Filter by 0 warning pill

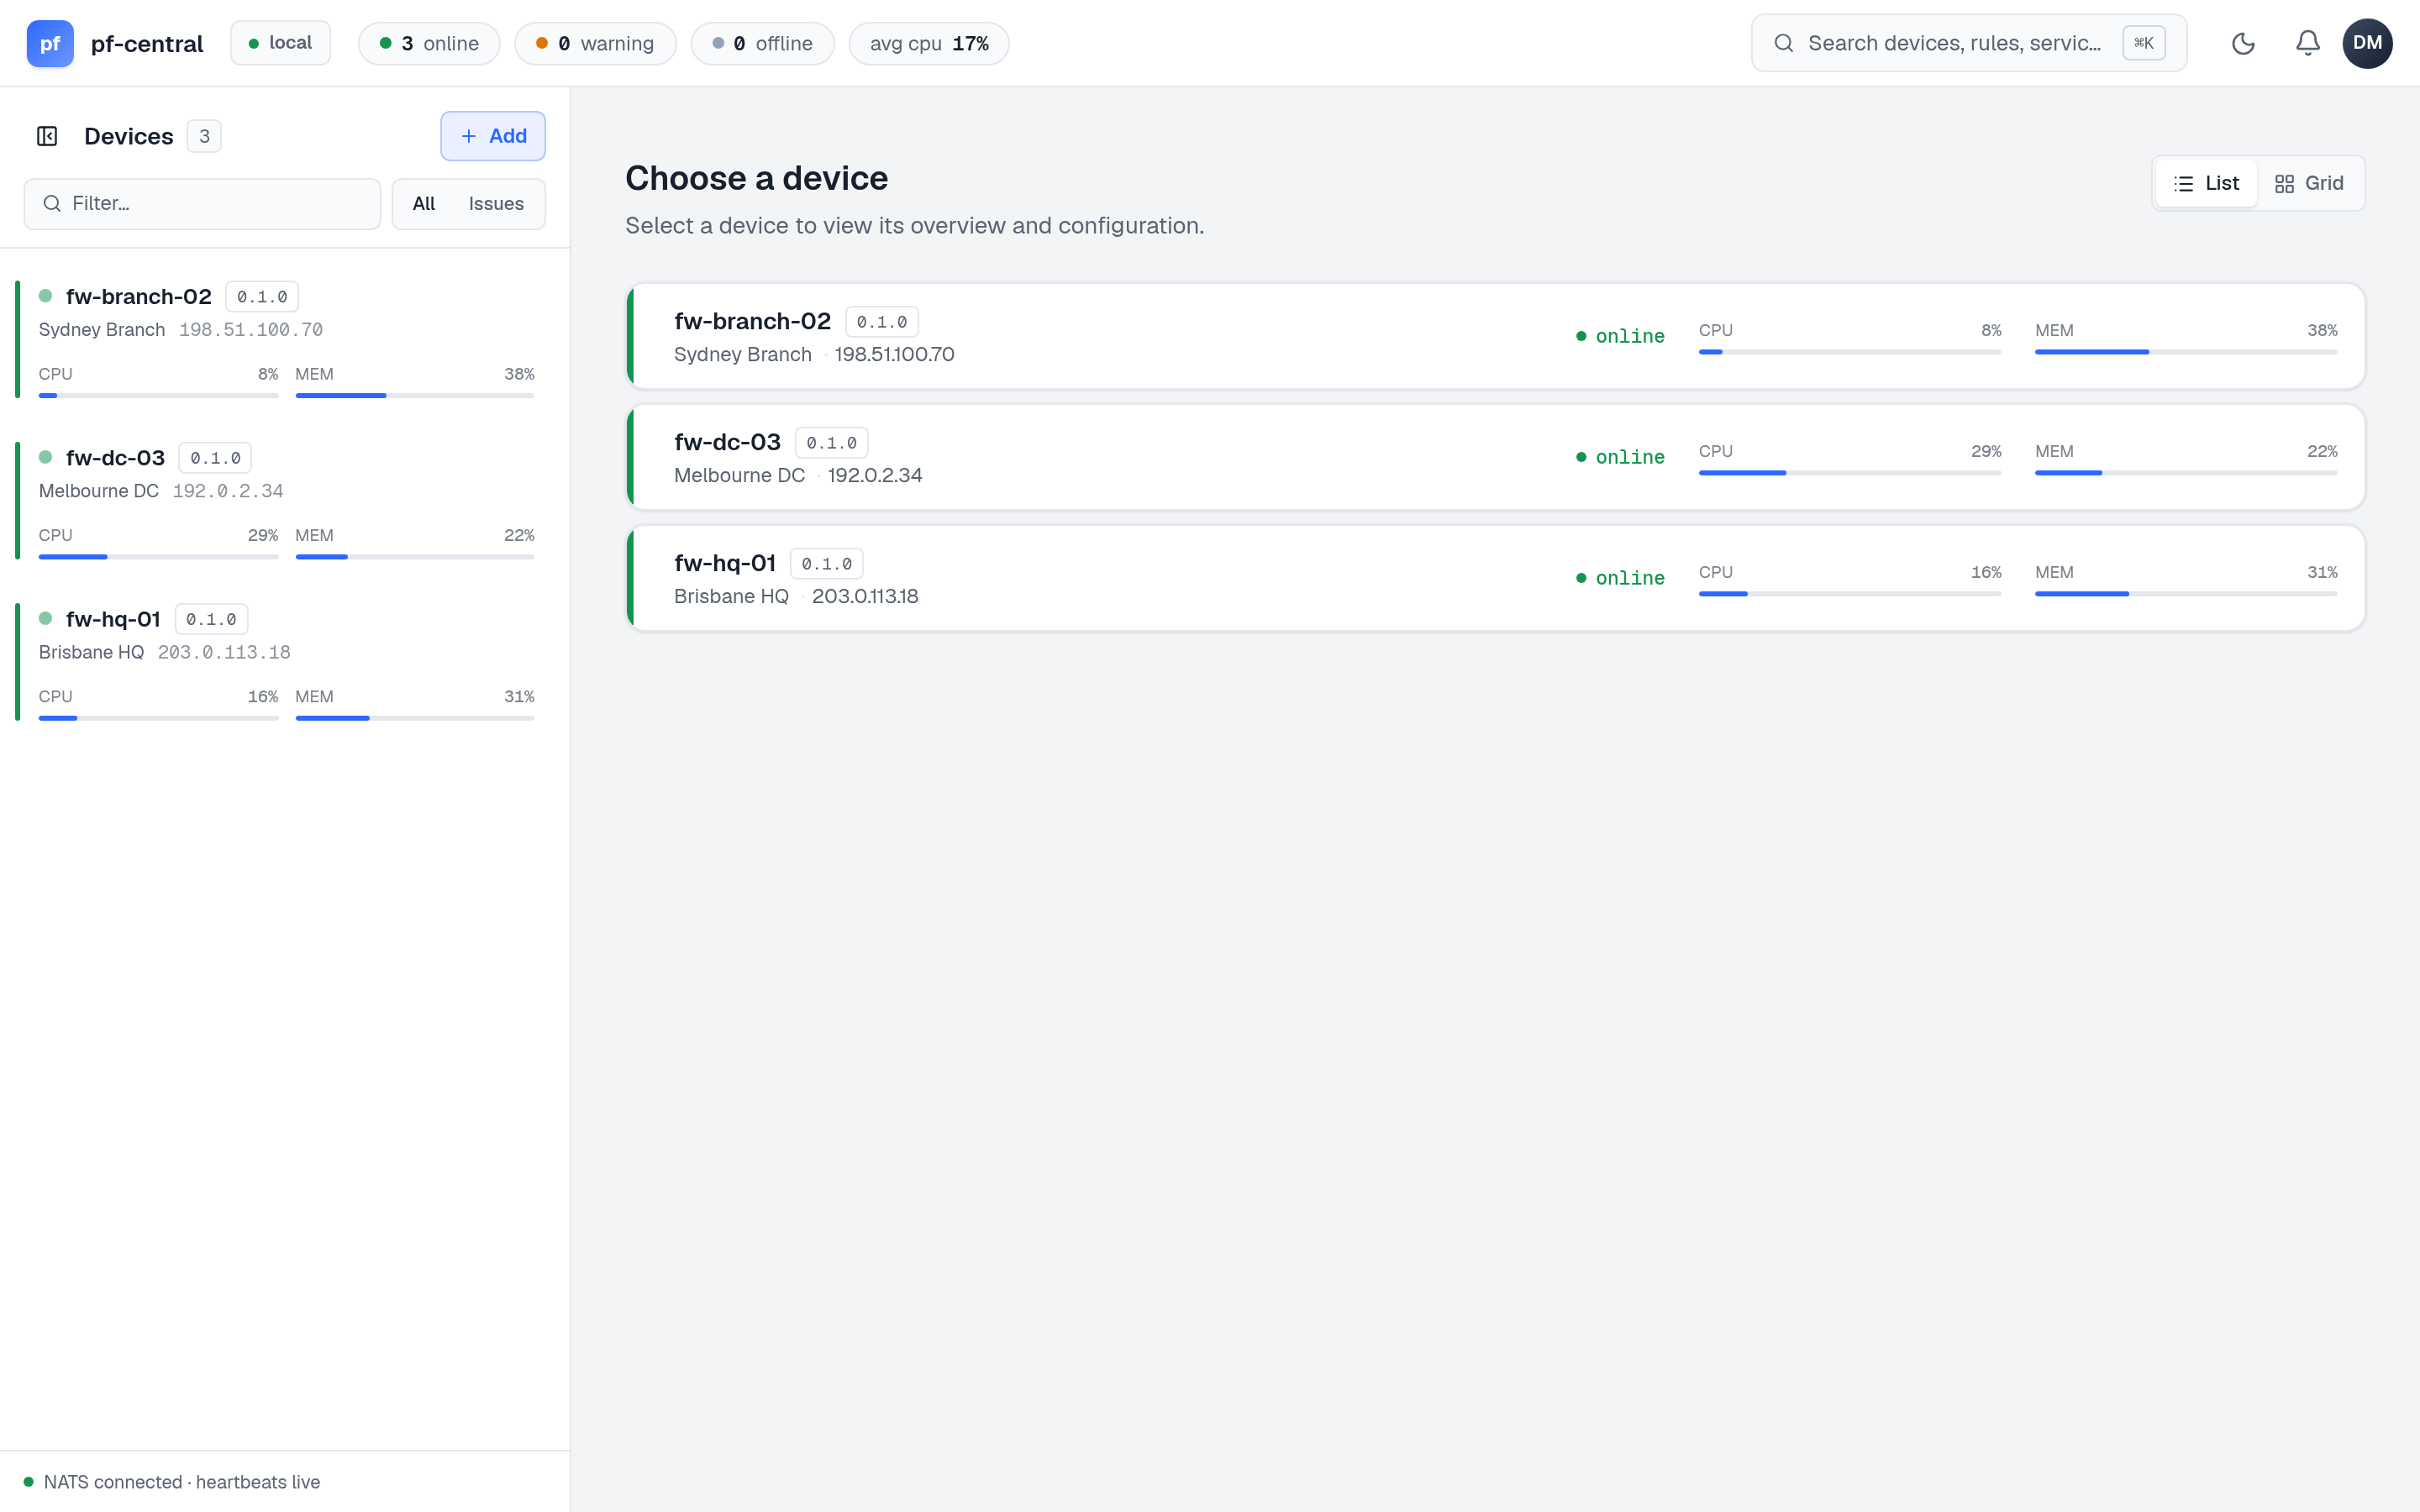[x=595, y=43]
